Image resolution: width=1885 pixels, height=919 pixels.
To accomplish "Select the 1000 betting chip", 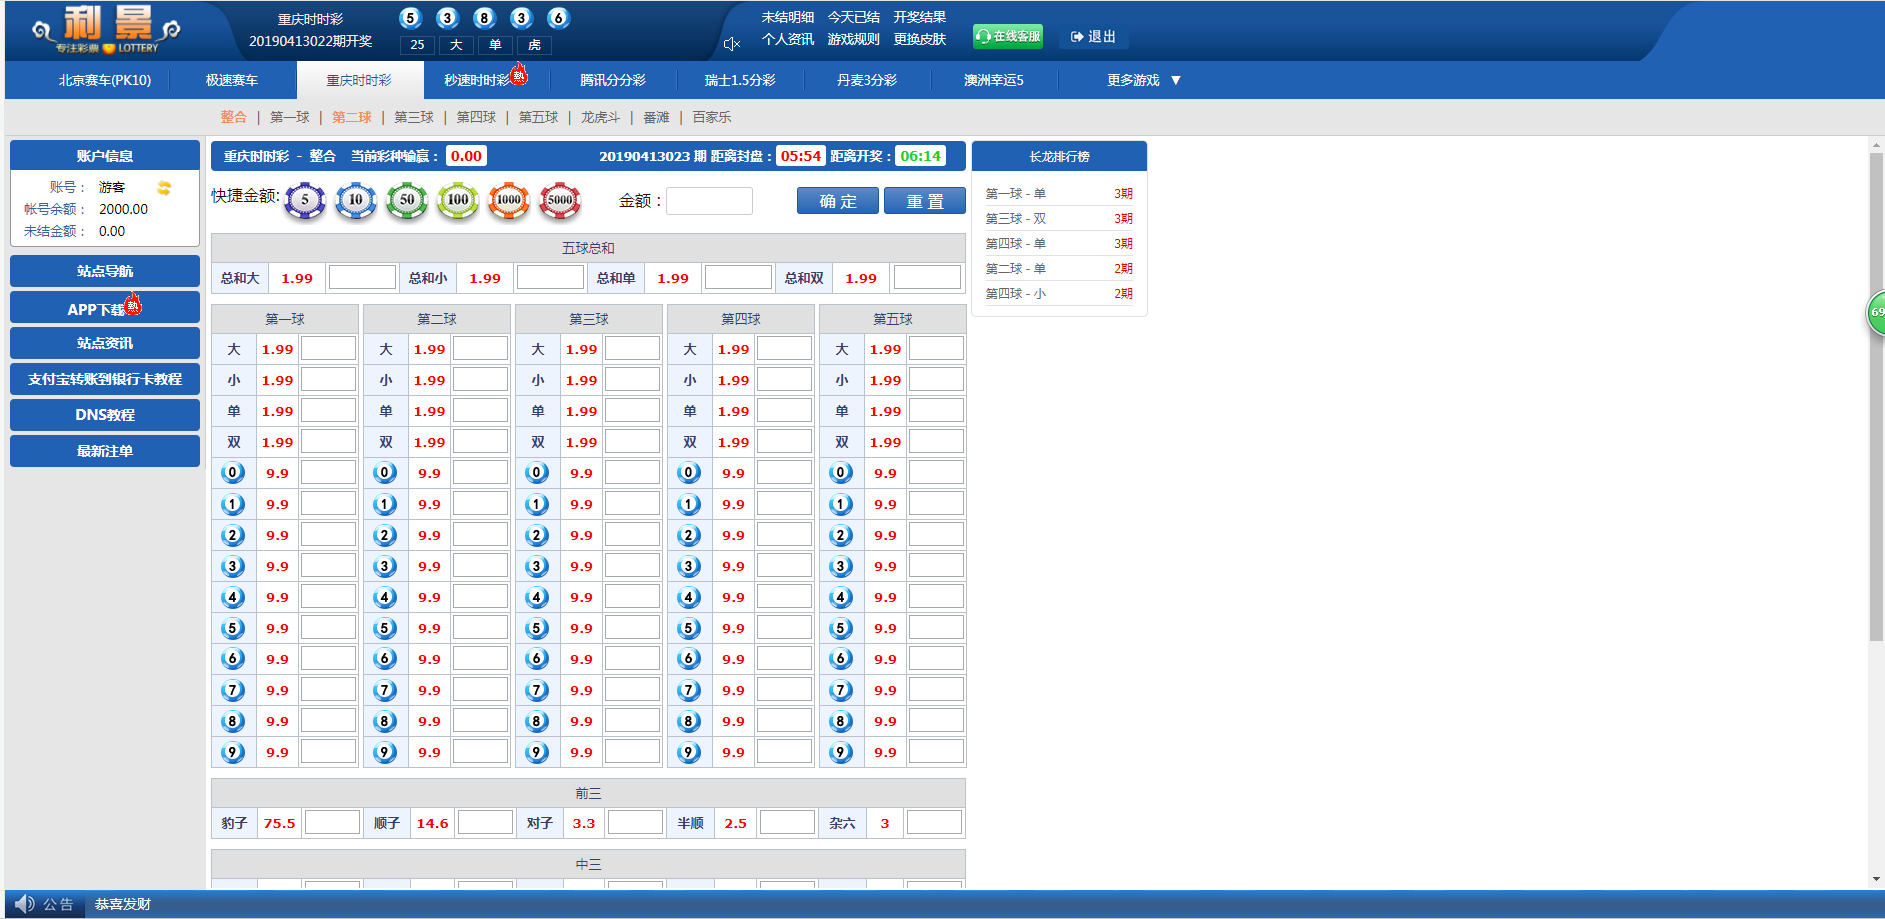I will (x=509, y=200).
